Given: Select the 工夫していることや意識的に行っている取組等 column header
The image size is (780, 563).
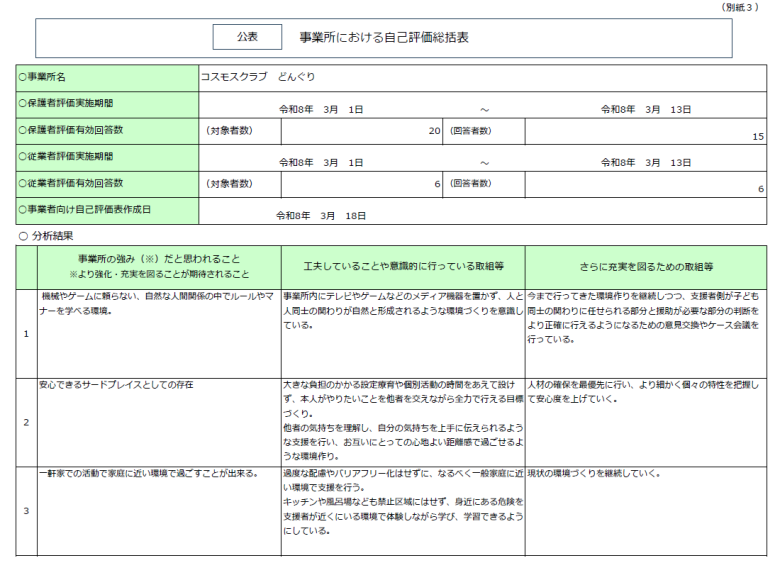Looking at the screenshot, I should tap(402, 266).
